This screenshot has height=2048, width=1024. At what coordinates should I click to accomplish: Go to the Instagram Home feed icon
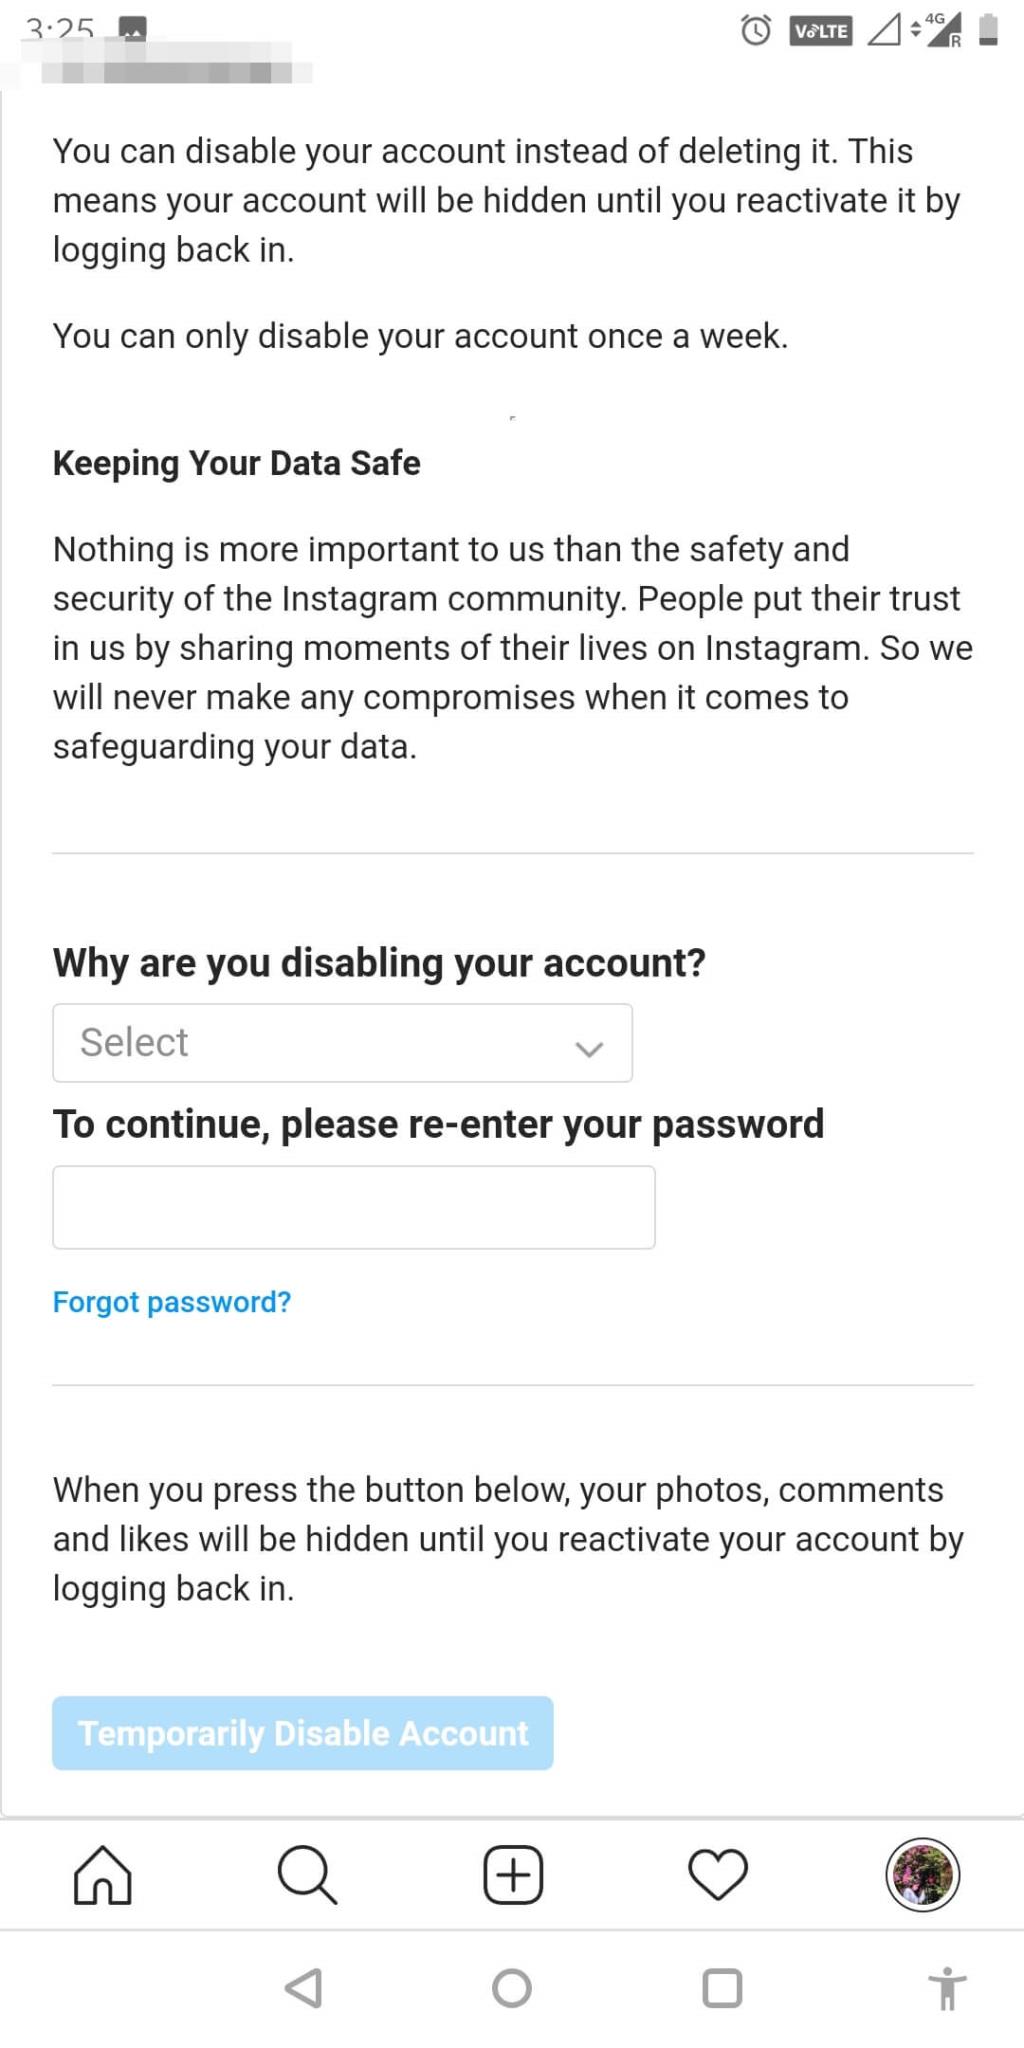[103, 1874]
